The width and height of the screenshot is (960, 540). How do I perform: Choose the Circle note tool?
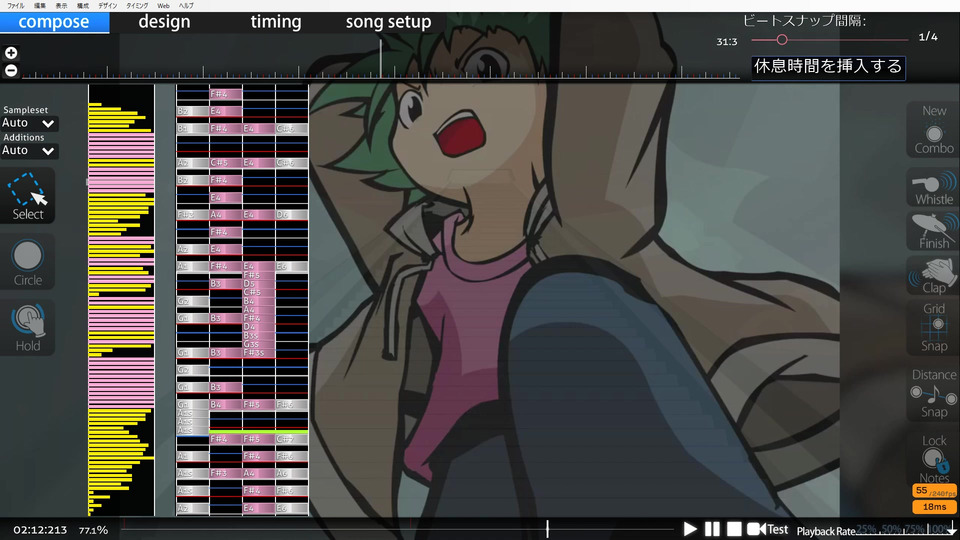28,262
